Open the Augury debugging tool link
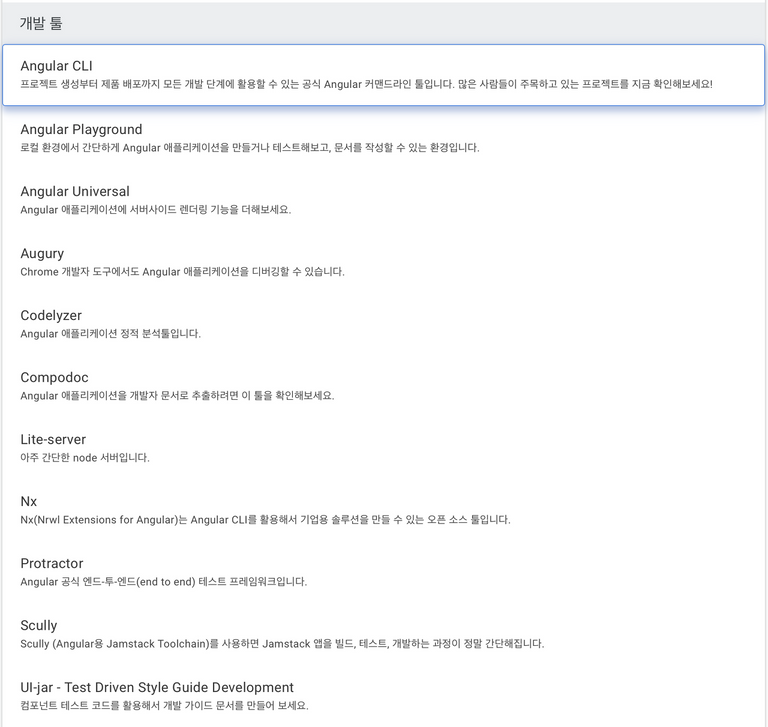The width and height of the screenshot is (768, 727). (383, 262)
